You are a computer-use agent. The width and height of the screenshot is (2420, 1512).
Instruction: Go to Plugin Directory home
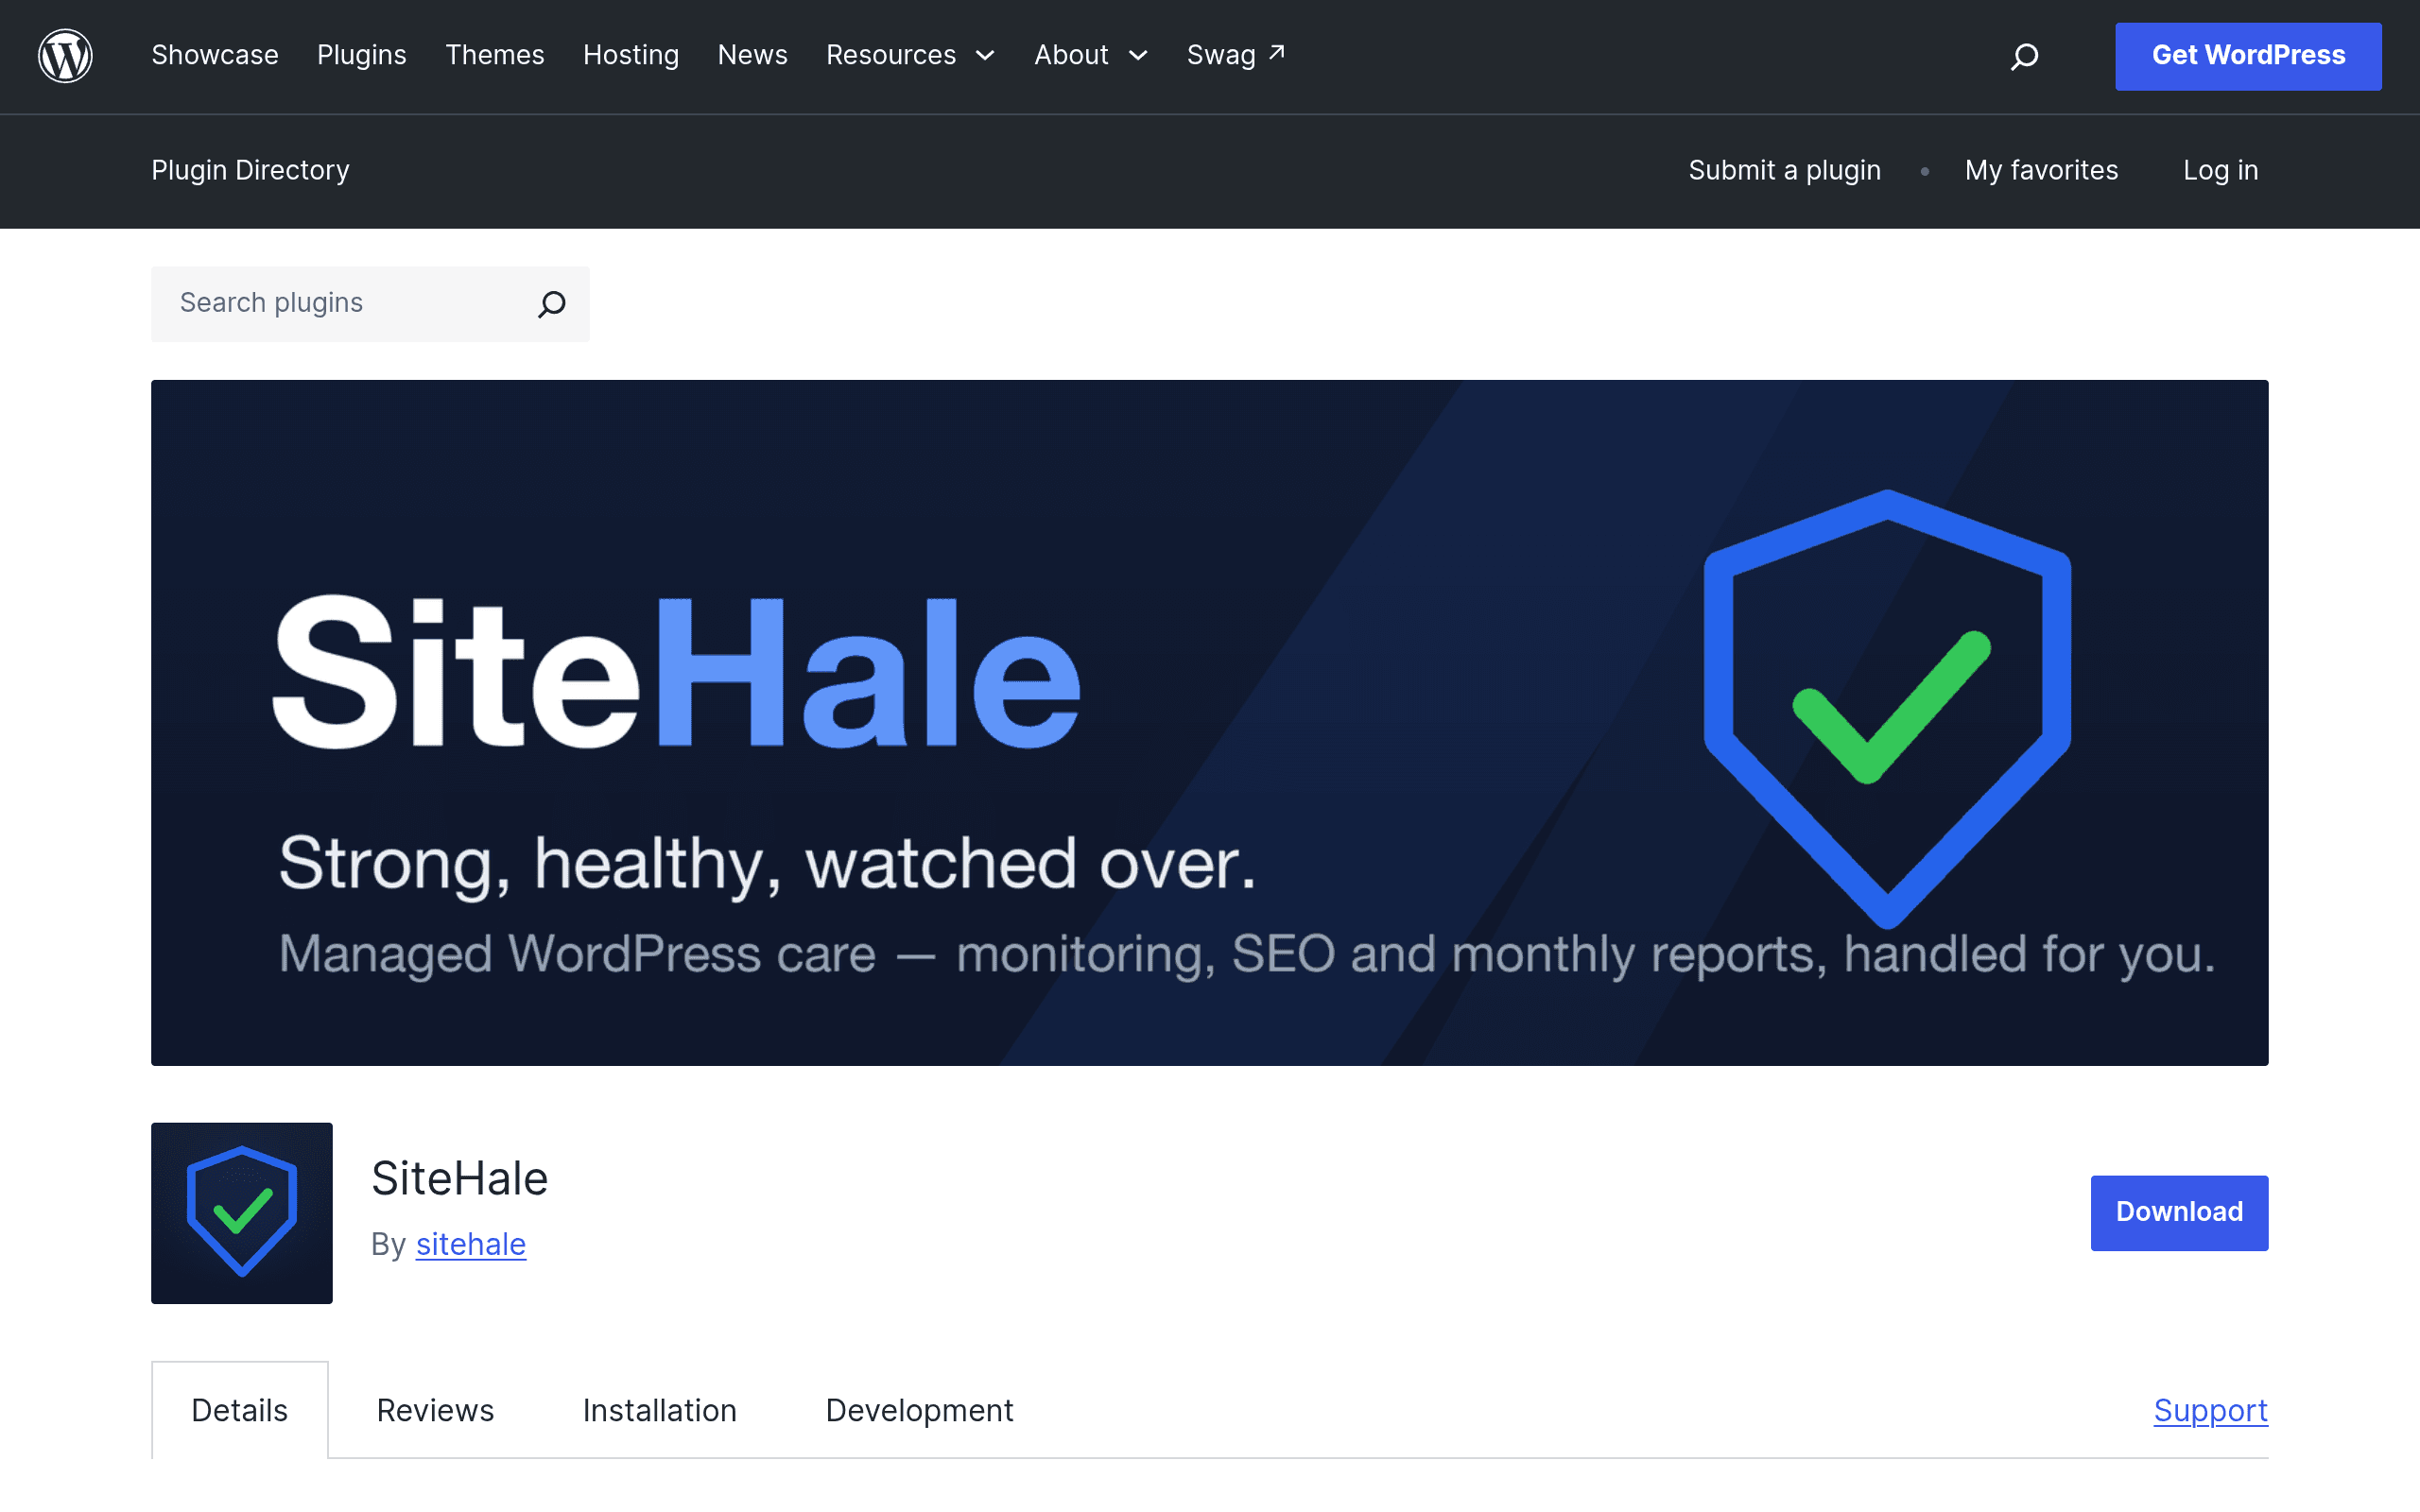coord(250,170)
